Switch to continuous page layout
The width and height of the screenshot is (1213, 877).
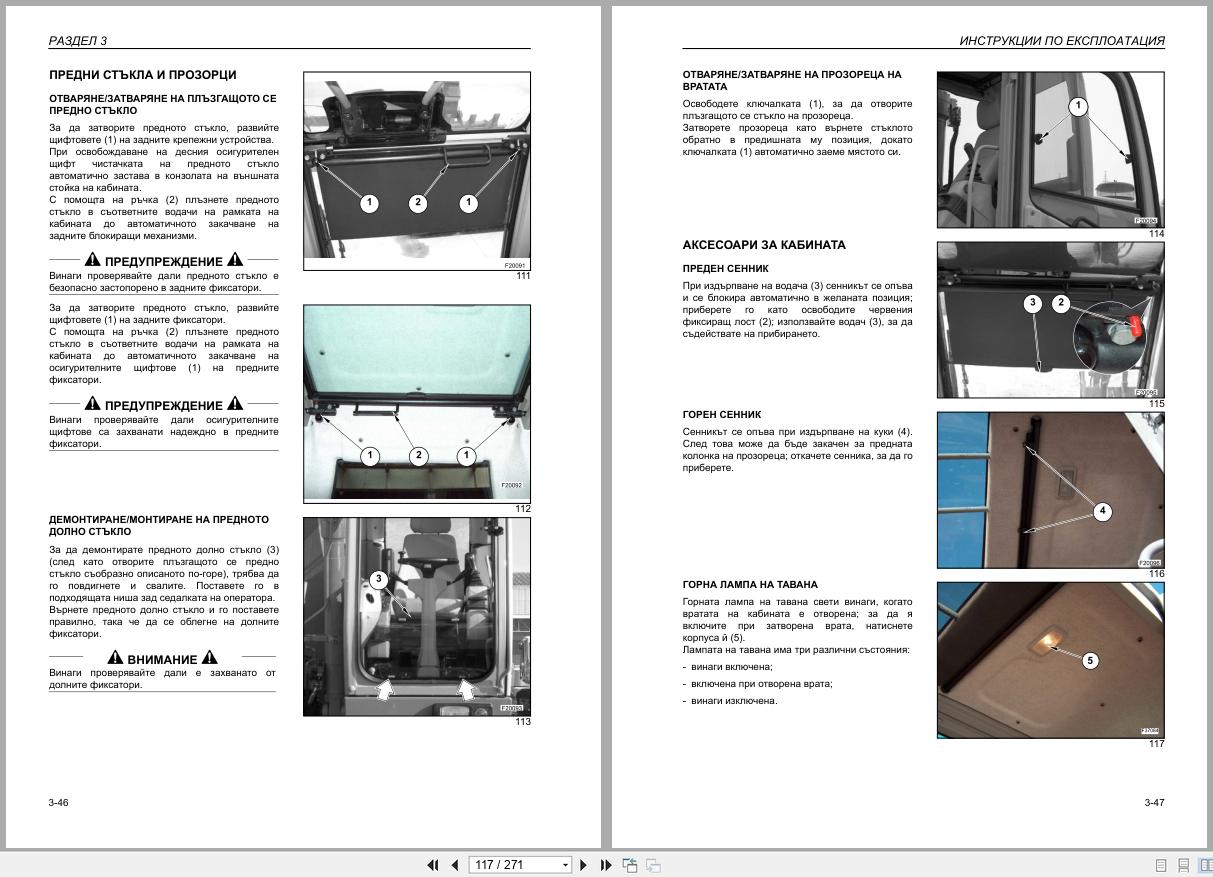1183,866
